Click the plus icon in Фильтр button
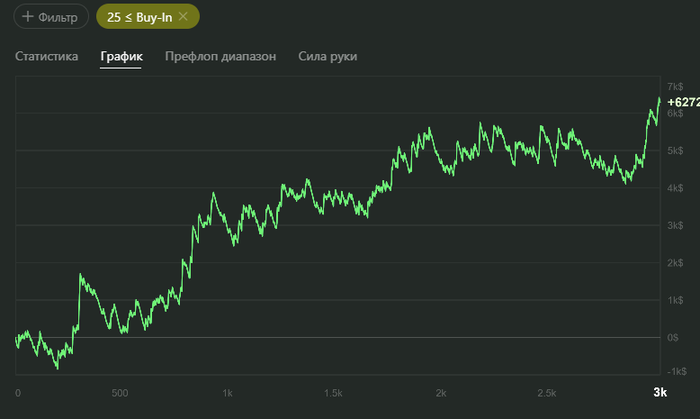 tap(28, 17)
